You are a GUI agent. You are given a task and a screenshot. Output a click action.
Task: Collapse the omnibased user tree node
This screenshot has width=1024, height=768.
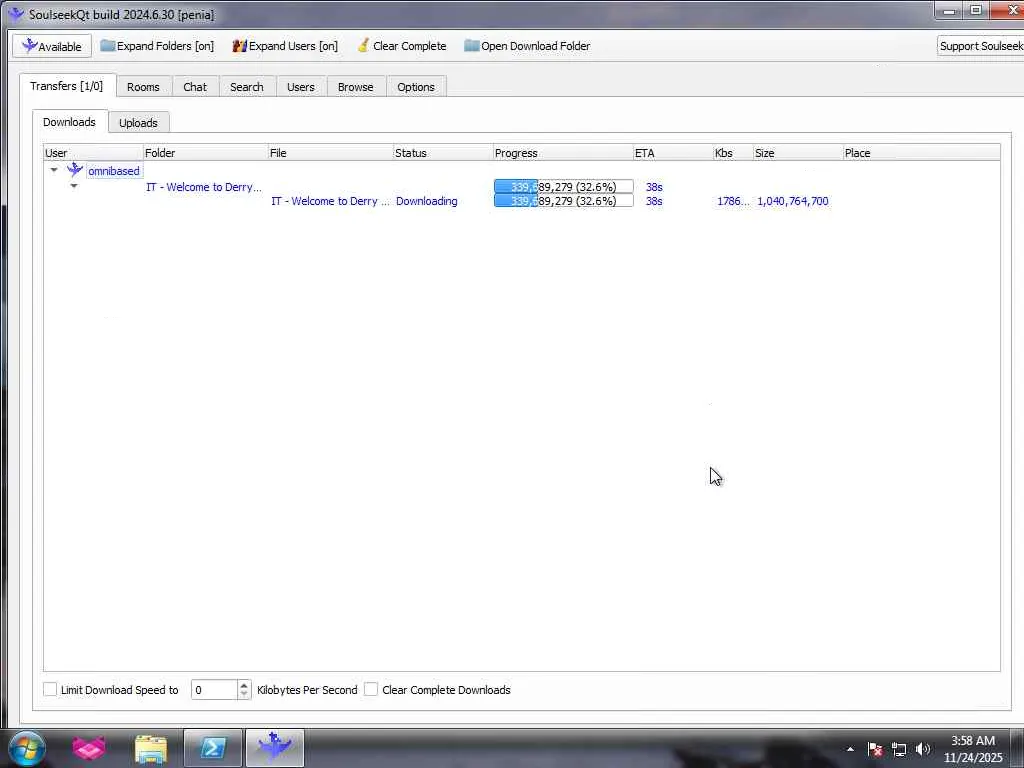pos(54,170)
